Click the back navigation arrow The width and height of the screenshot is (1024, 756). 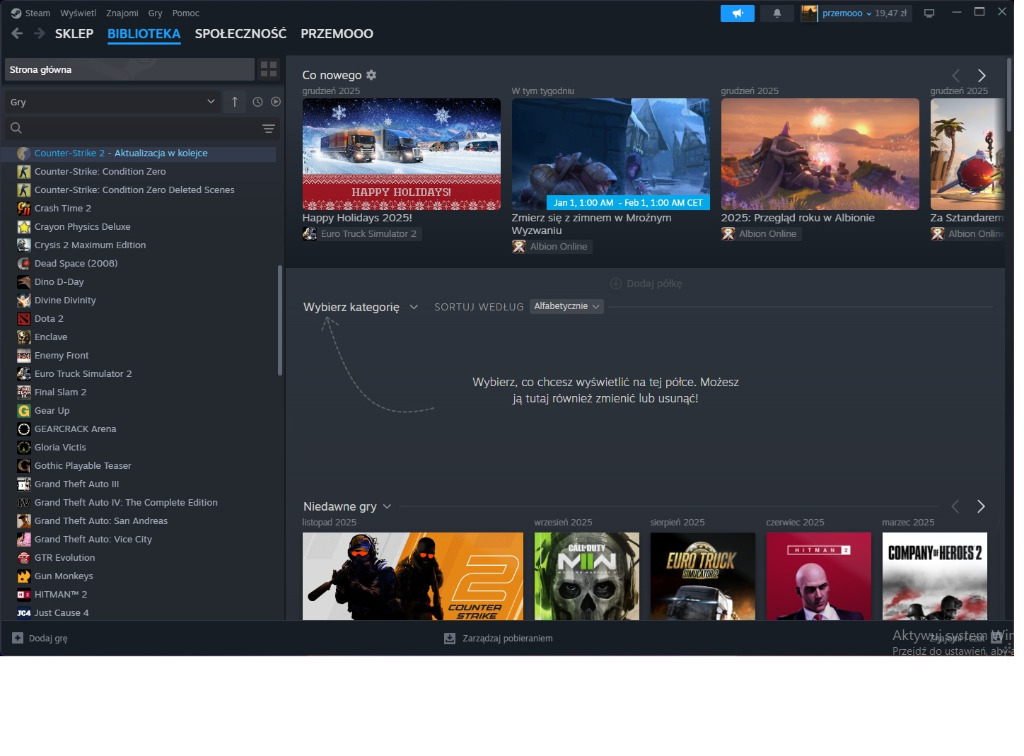tap(17, 33)
